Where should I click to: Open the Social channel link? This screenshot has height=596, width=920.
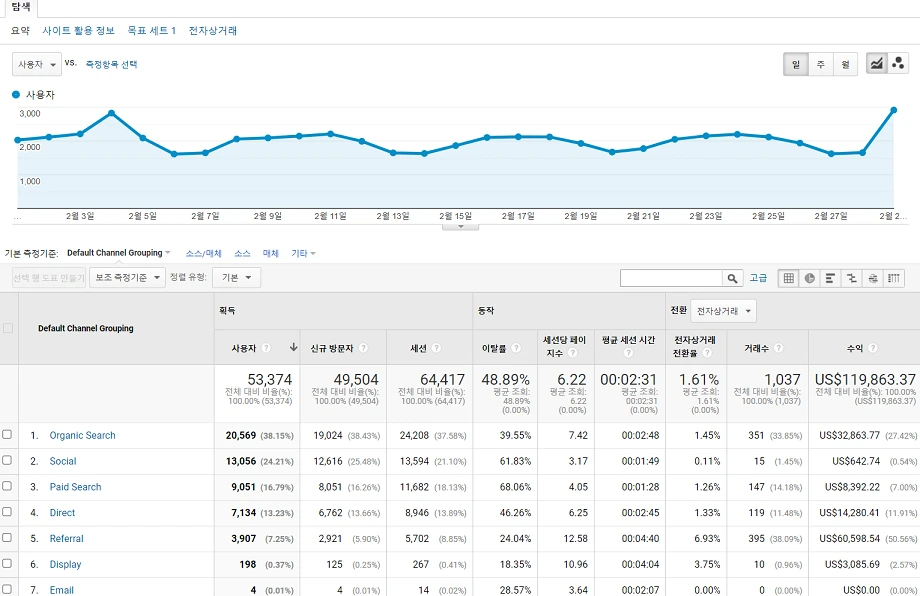click(63, 461)
